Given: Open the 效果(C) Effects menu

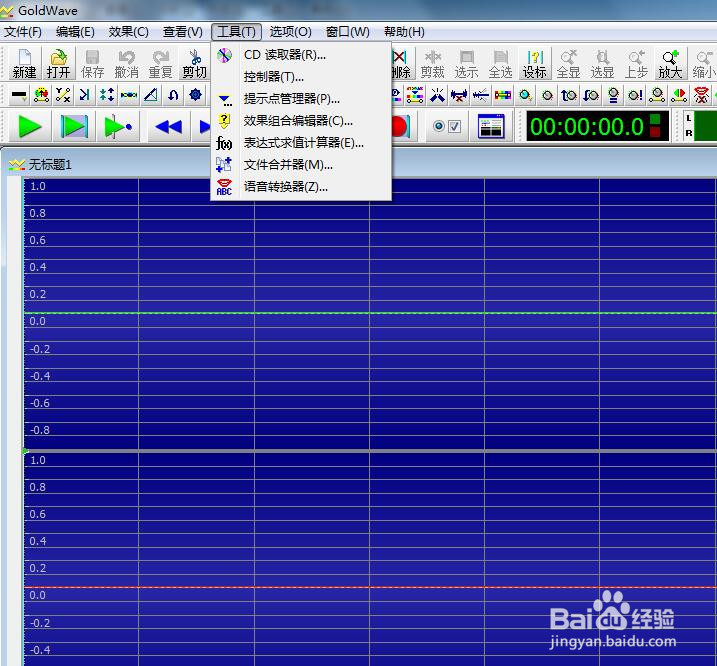Looking at the screenshot, I should coord(128,32).
